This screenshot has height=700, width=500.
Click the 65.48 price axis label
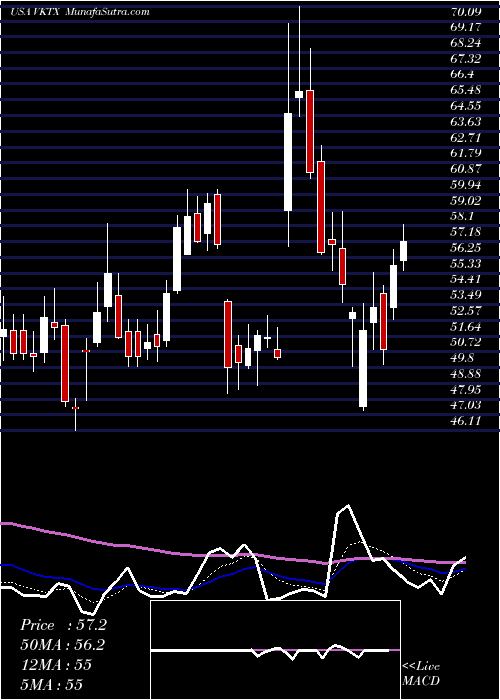pos(466,90)
